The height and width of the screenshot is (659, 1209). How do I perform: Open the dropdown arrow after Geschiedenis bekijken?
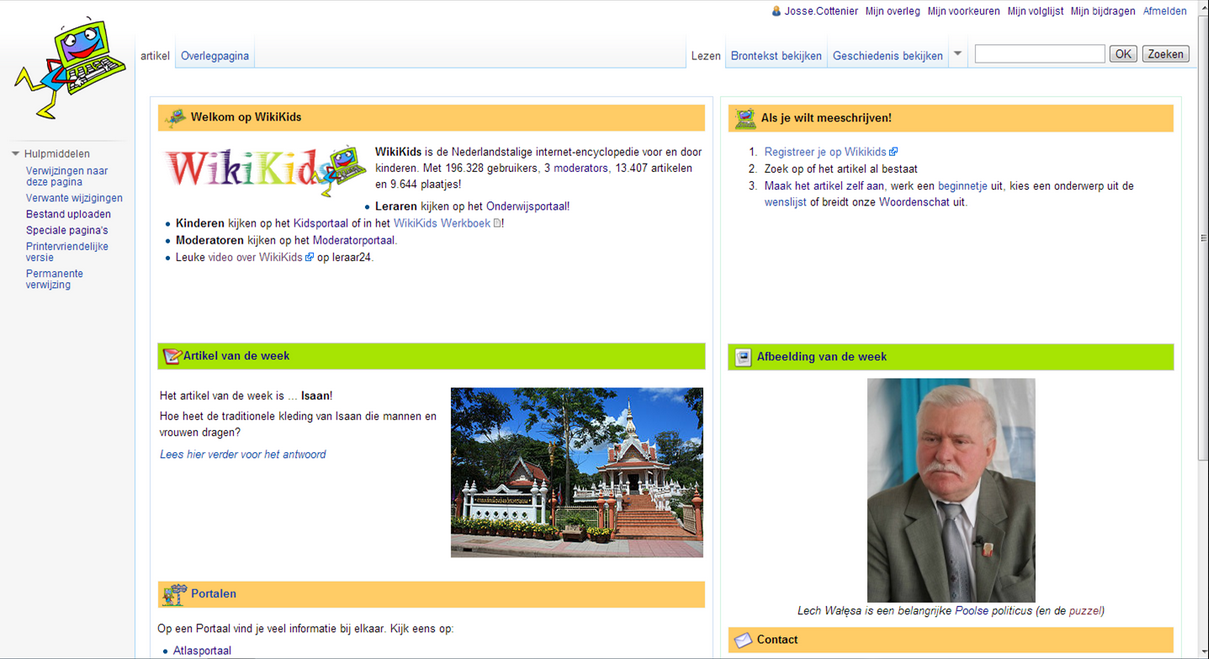(957, 55)
